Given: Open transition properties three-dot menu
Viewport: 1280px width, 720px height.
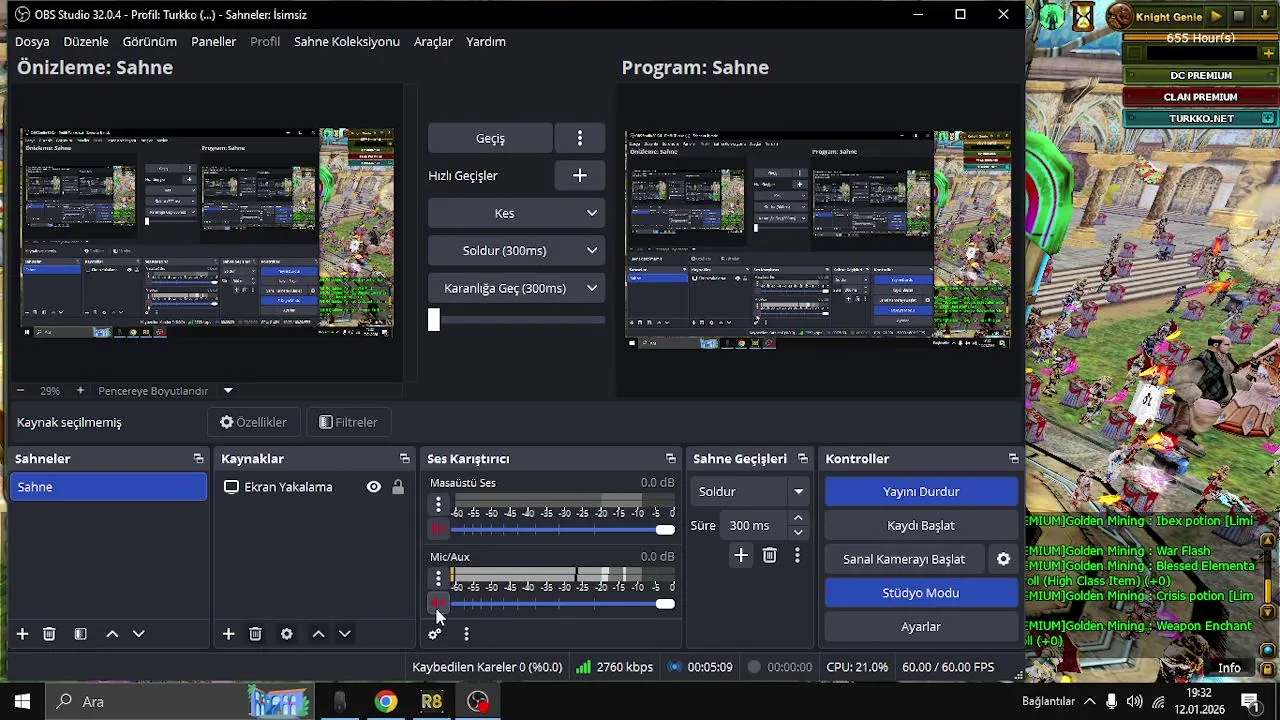Looking at the screenshot, I should pos(797,556).
